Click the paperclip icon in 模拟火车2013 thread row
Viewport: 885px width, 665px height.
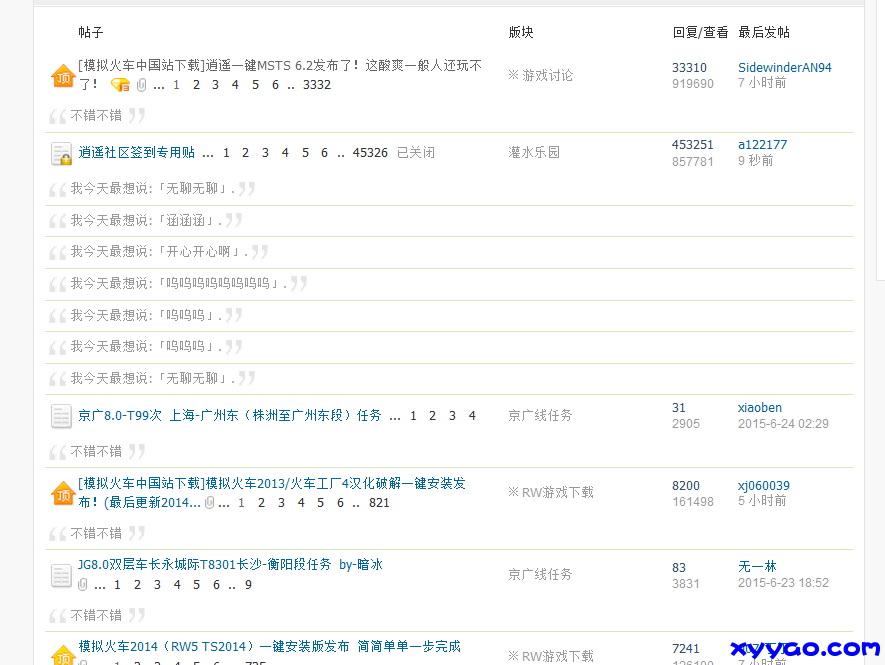coord(210,503)
